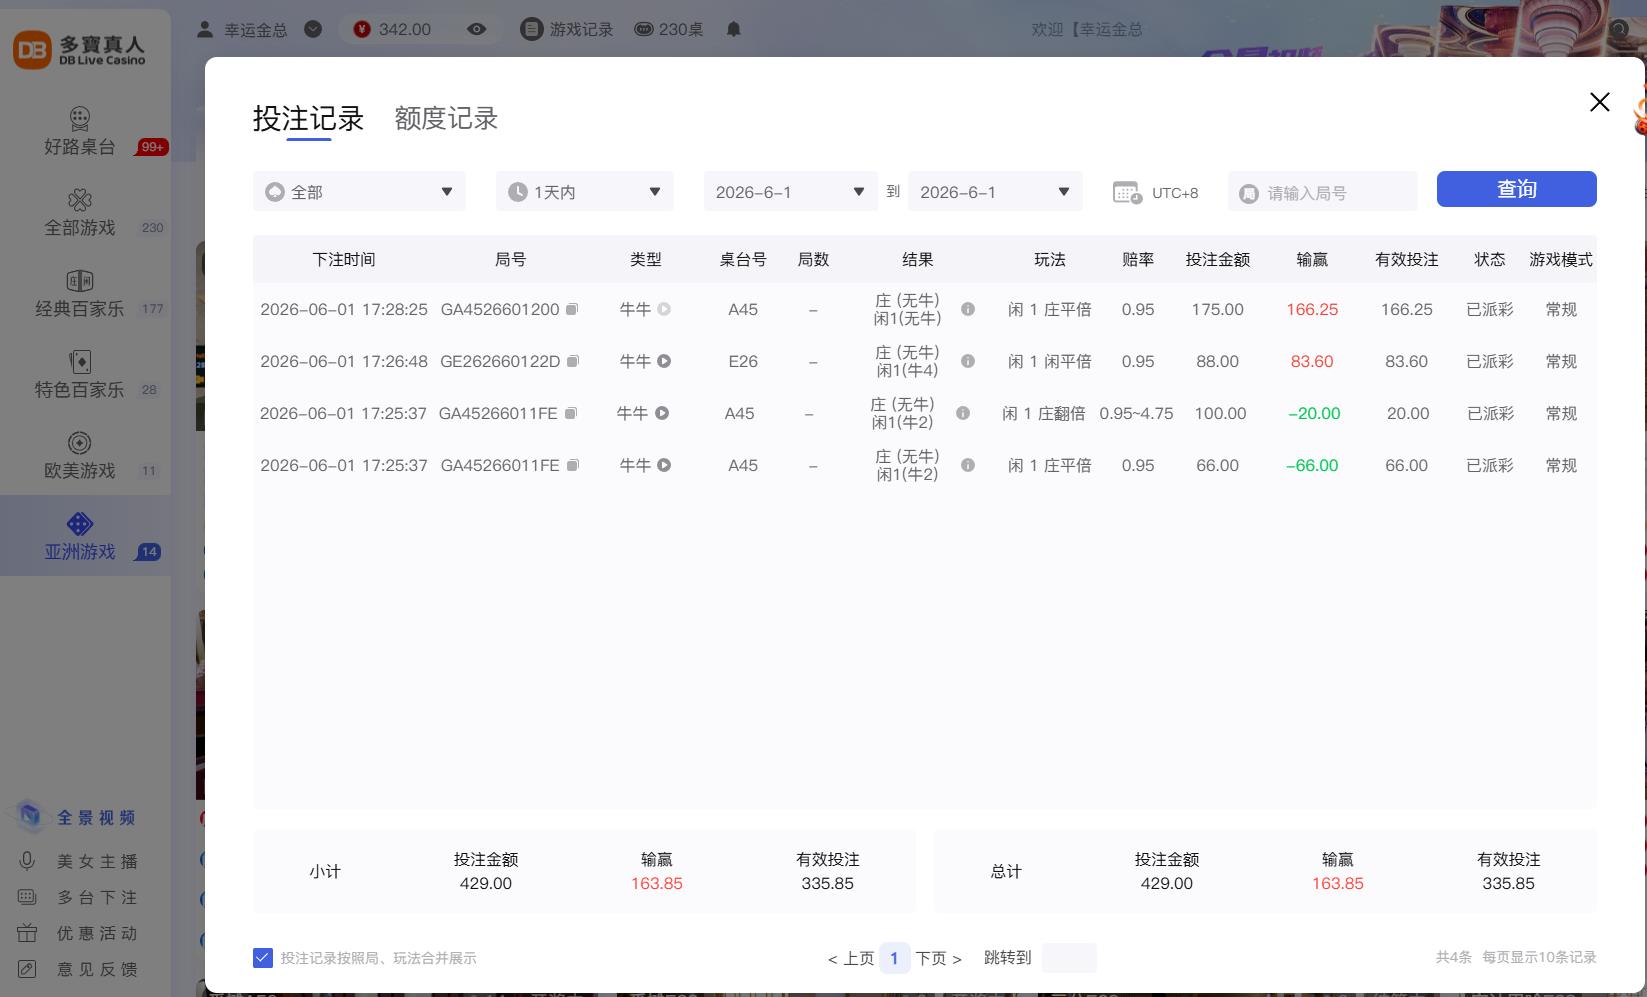Screen dimensions: 1647x997
Task: Select page 1 in pagination
Action: click(x=894, y=958)
